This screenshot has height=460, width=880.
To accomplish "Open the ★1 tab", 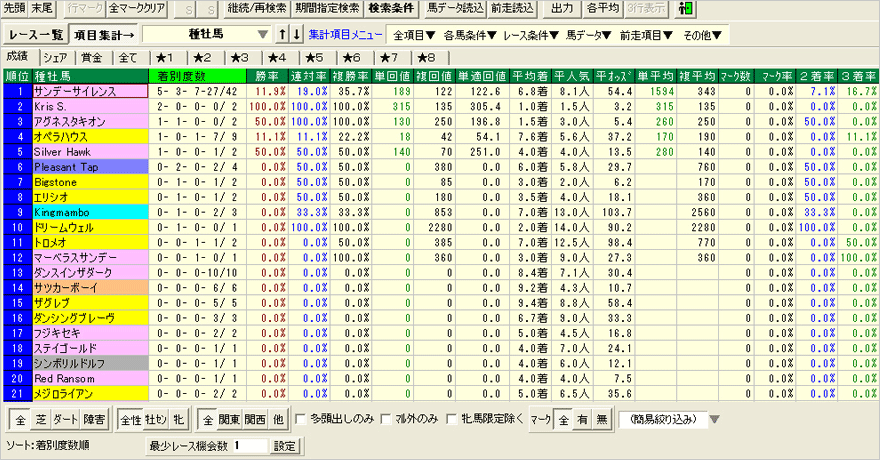I will tap(164, 58).
